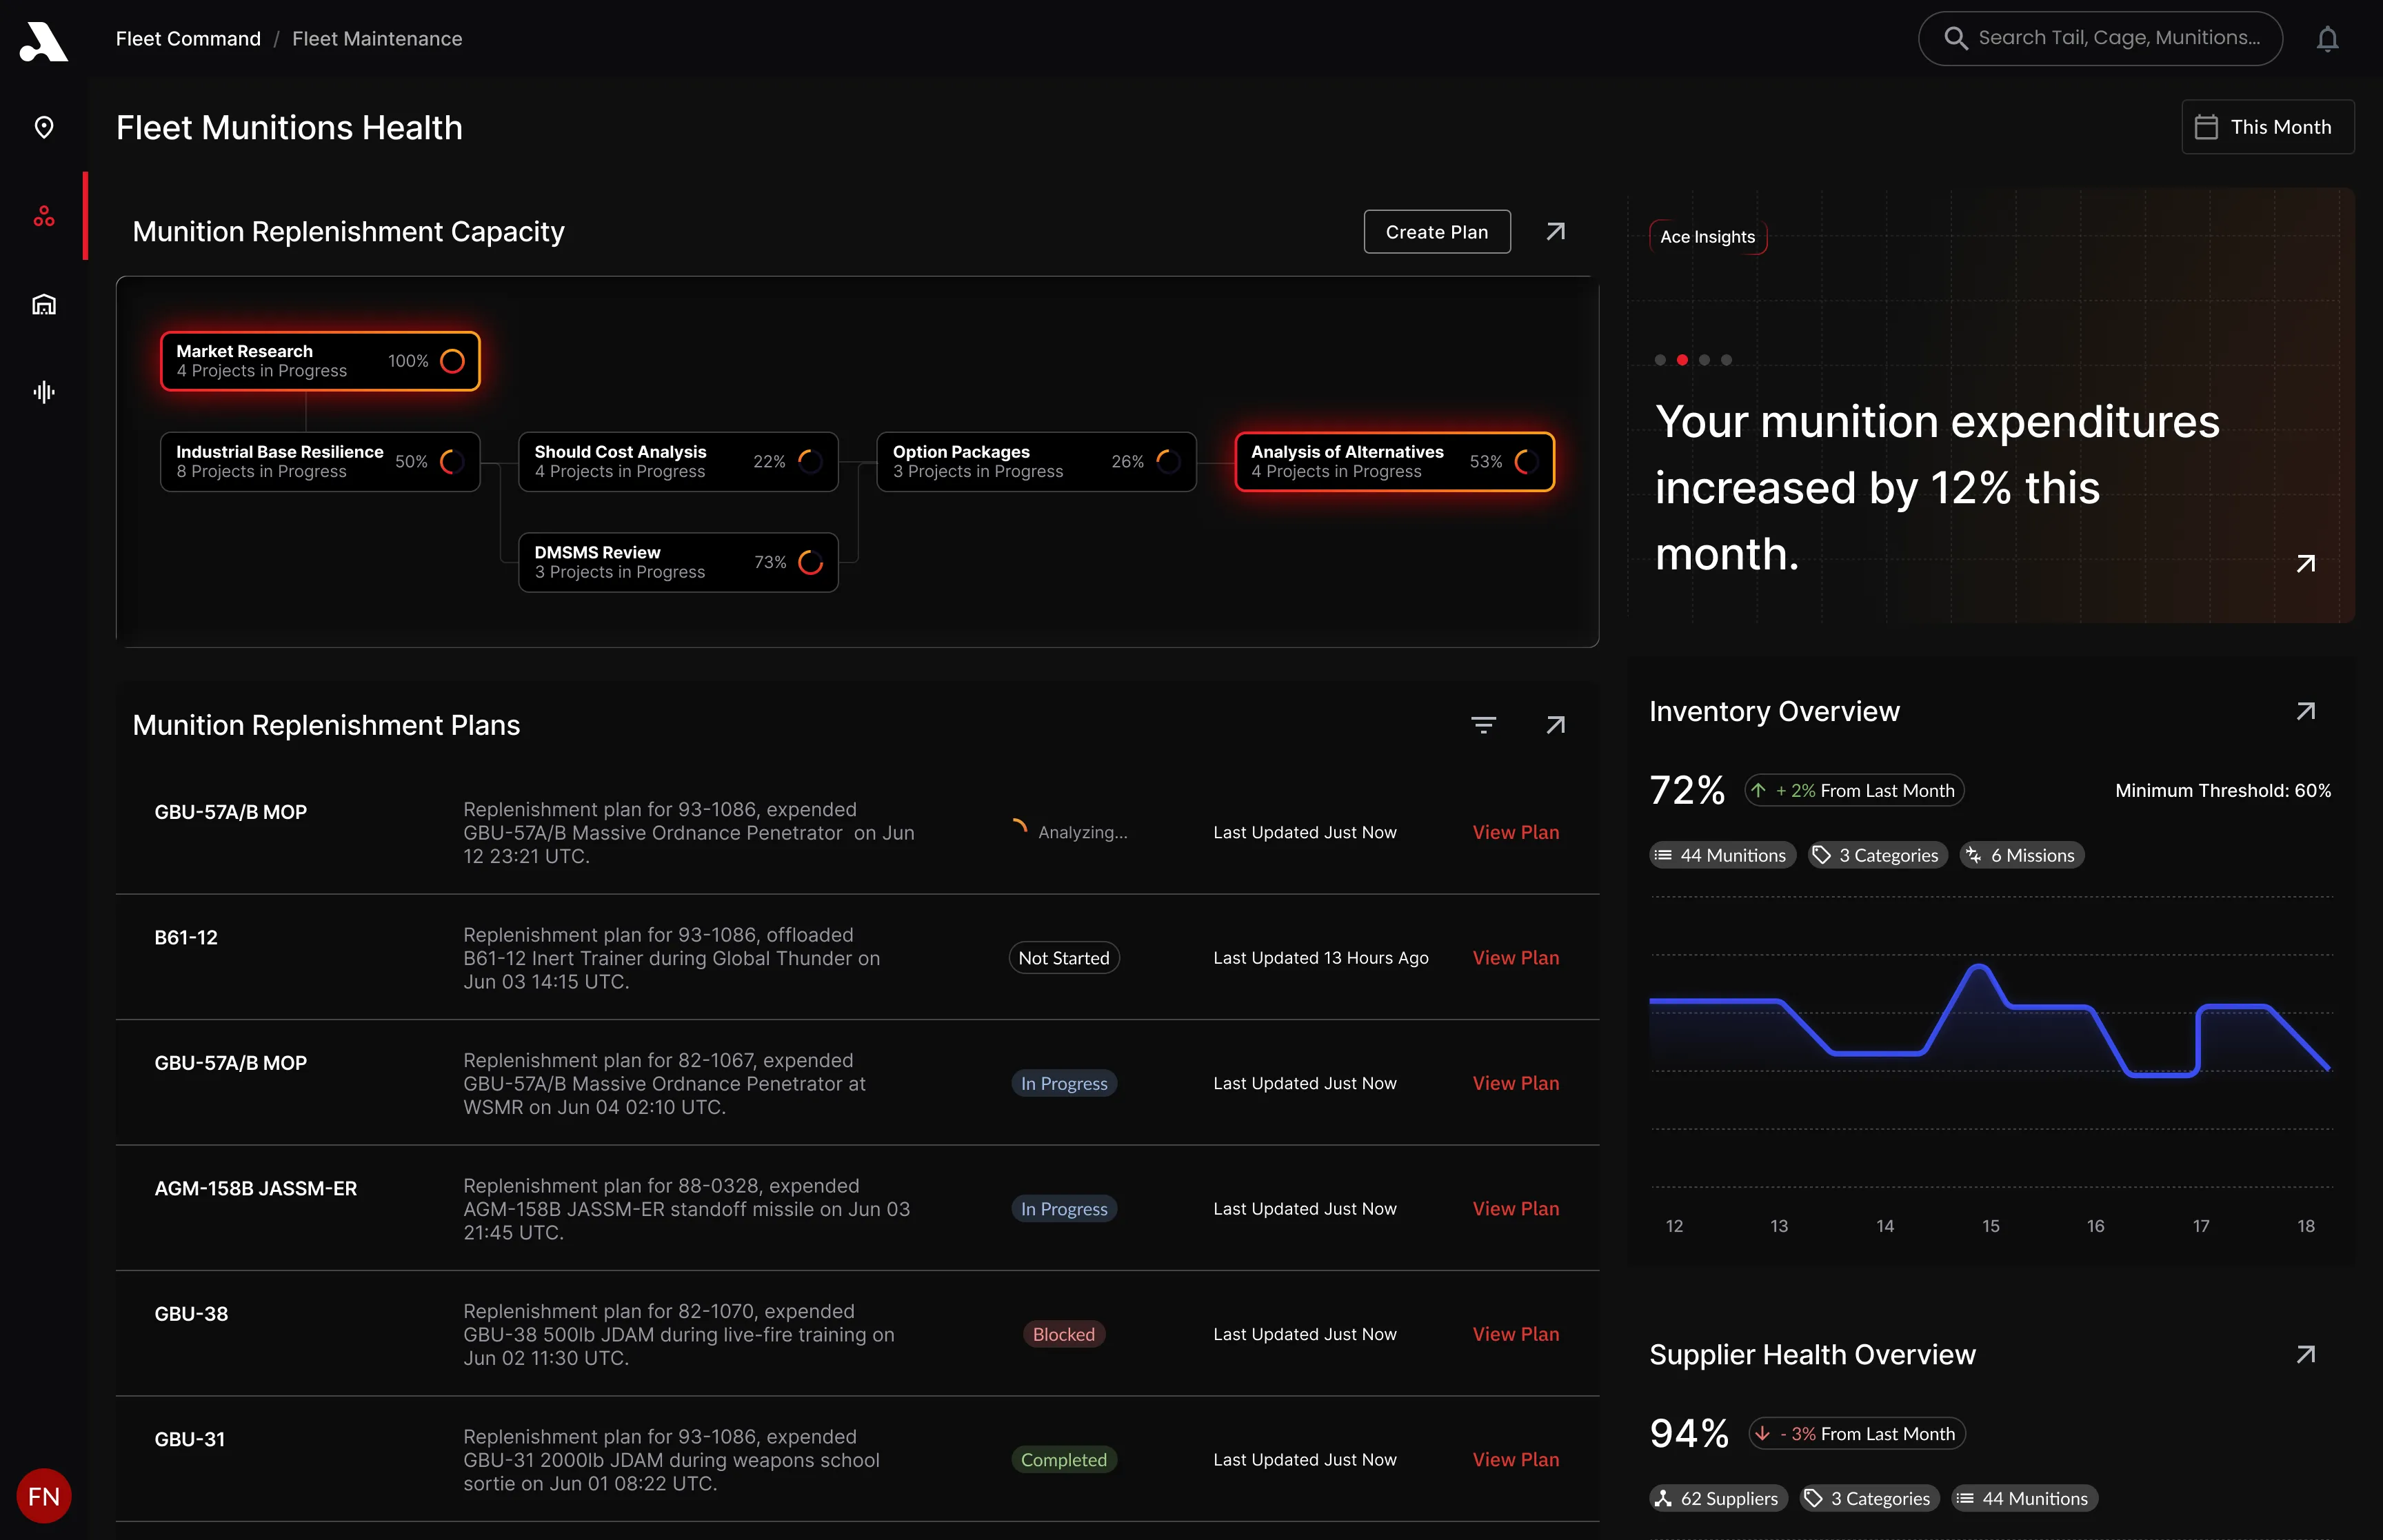Click the Ace Insights tag
The image size is (2383, 1540).
[1708, 237]
